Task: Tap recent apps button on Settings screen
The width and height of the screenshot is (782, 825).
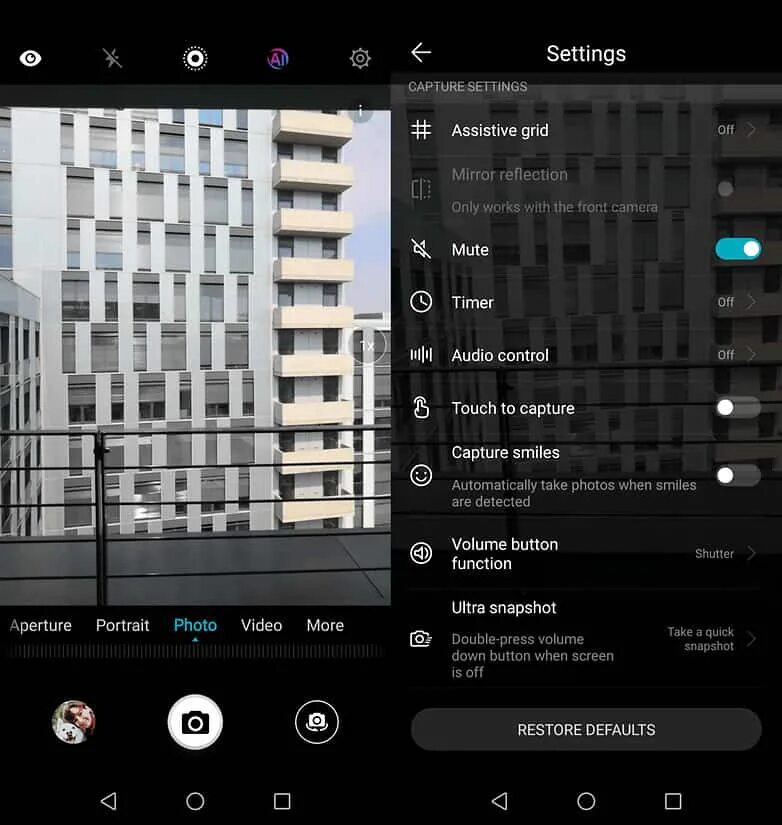Action: click(x=673, y=801)
